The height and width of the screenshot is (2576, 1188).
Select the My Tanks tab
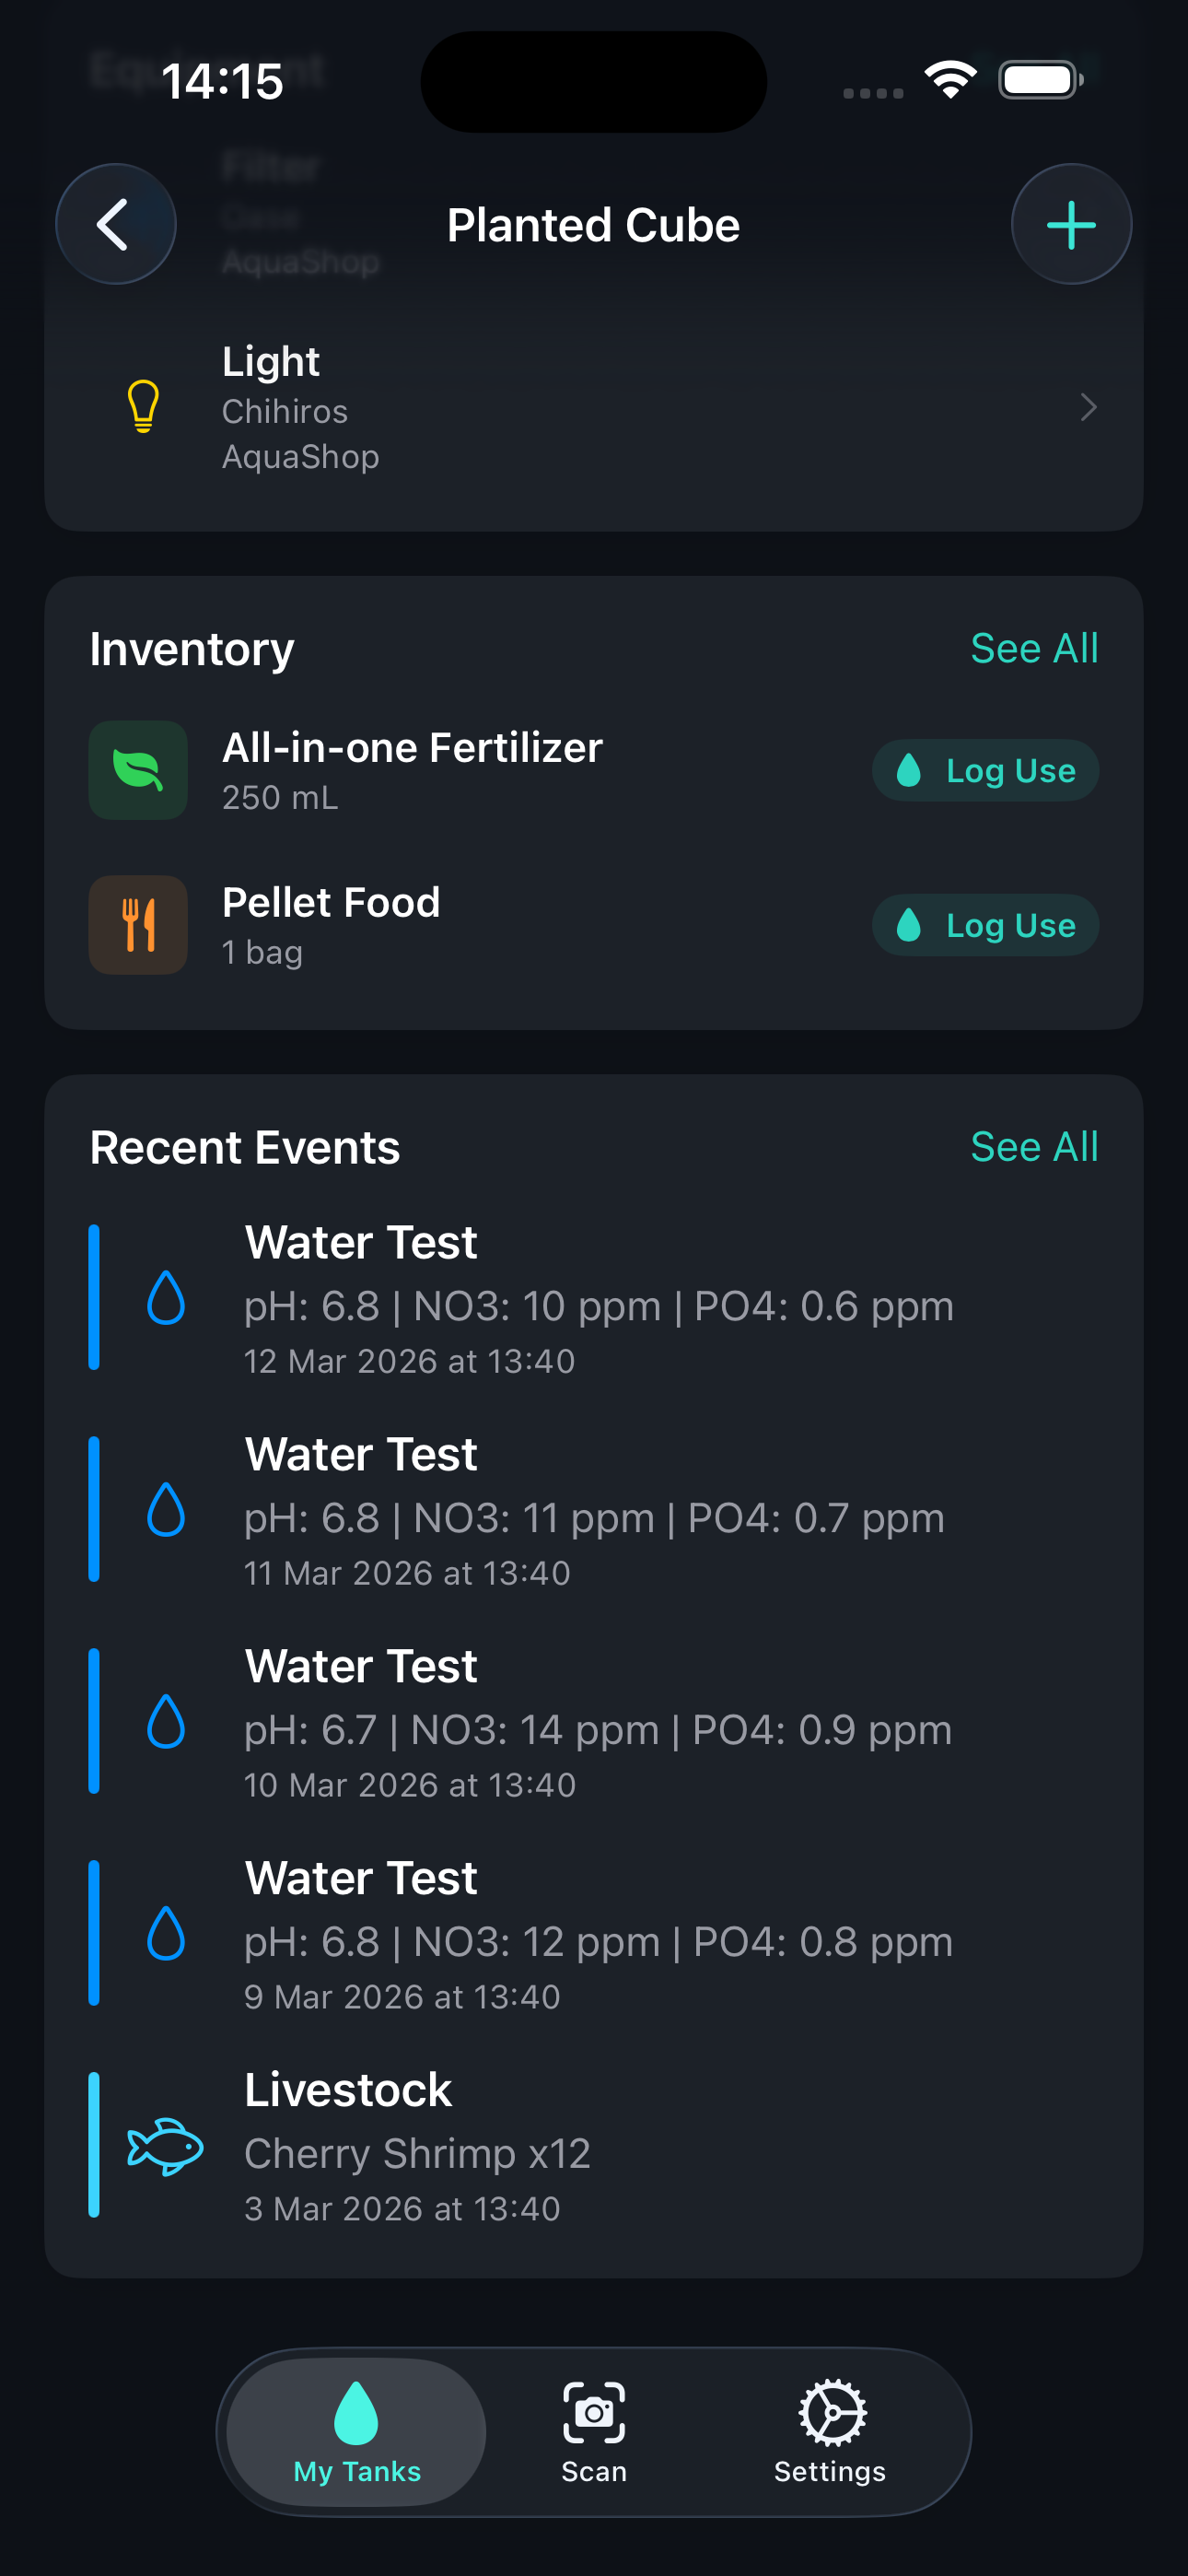[357, 2432]
